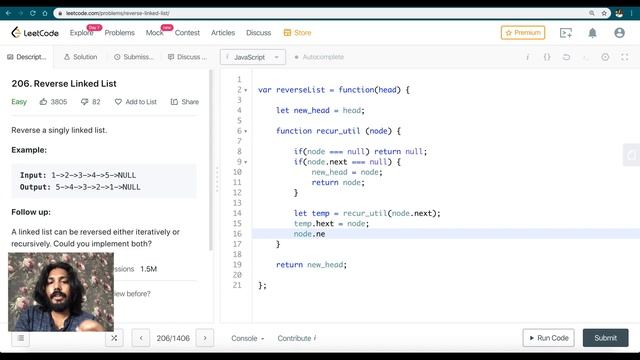Bookmark the page with the star icon
The height and width of the screenshot is (360, 640).
coord(604,13)
